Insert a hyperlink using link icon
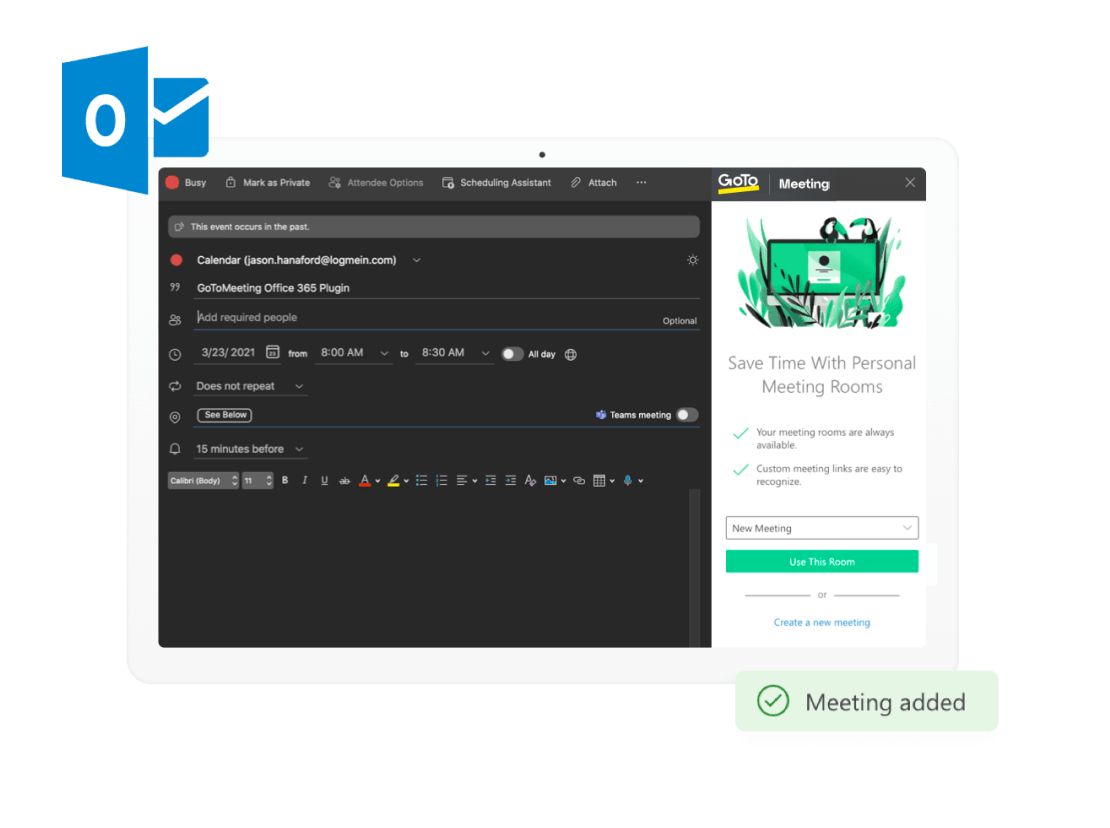Image resolution: width=1110 pixels, height=828 pixels. pos(579,481)
